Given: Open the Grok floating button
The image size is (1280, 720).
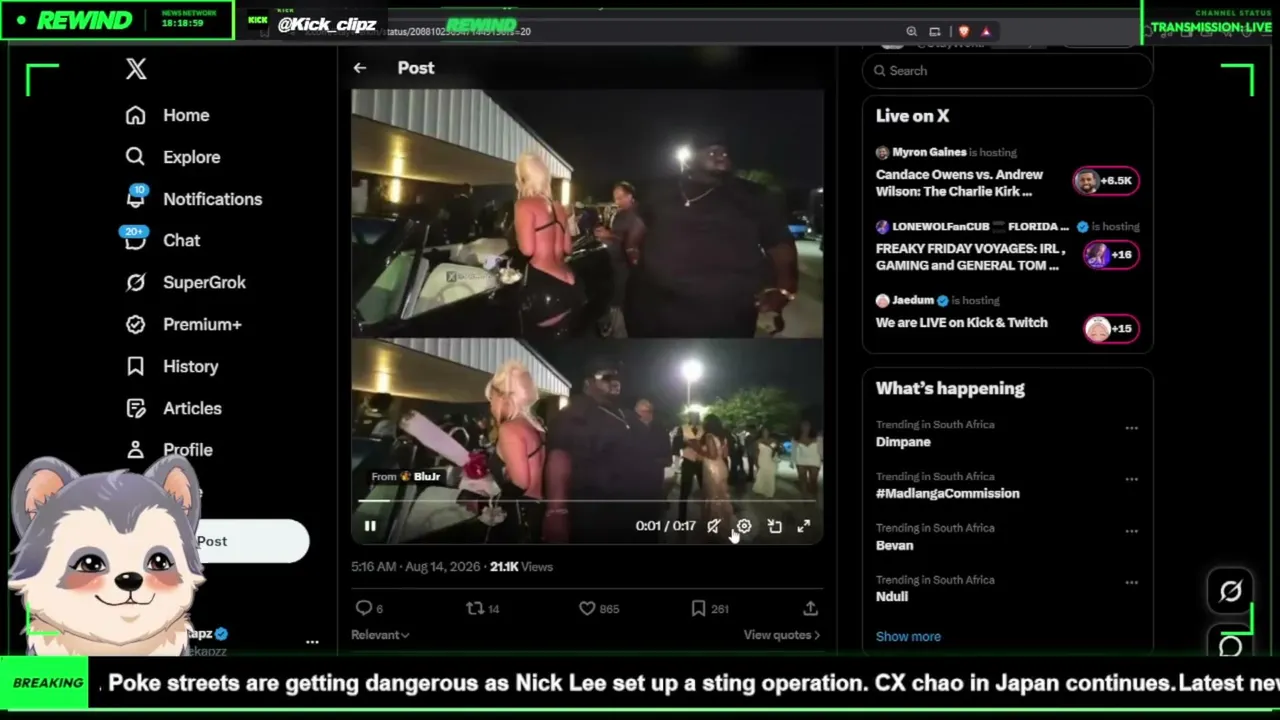Looking at the screenshot, I should (1231, 592).
